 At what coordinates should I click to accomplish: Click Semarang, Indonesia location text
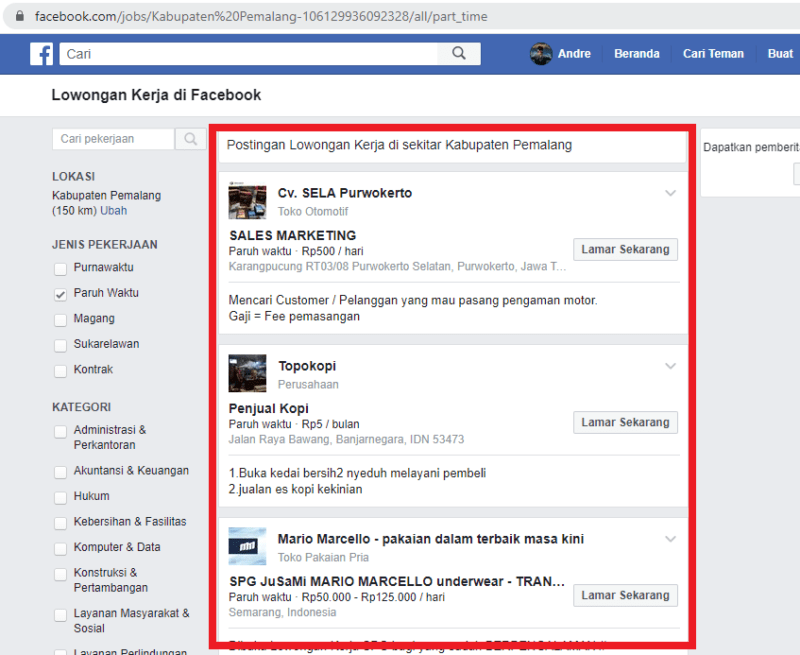[282, 612]
